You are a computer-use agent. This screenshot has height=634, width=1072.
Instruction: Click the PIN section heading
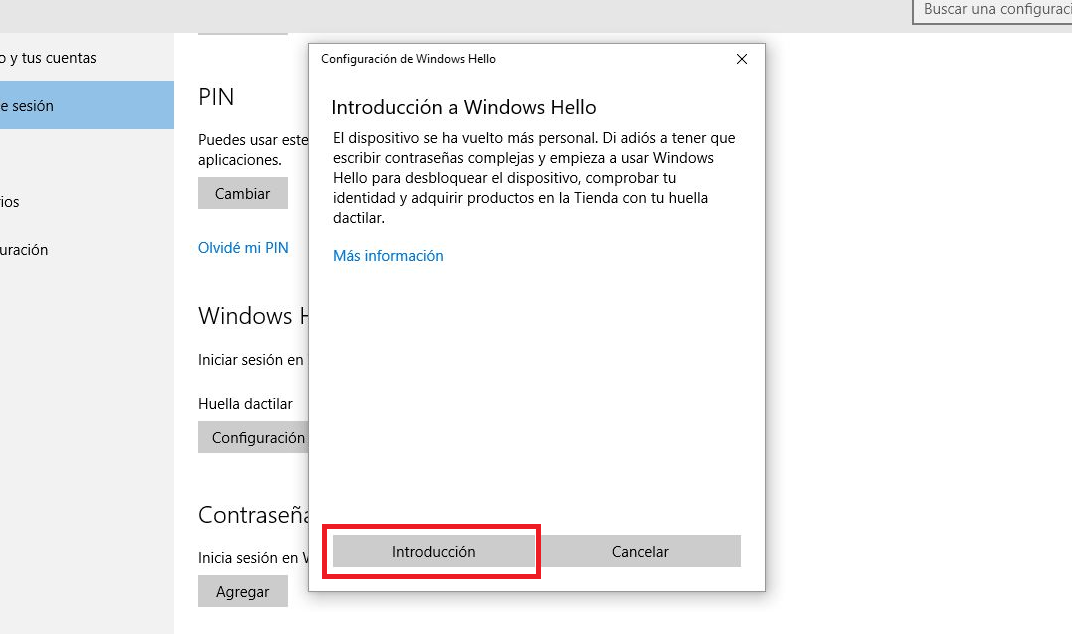(216, 97)
